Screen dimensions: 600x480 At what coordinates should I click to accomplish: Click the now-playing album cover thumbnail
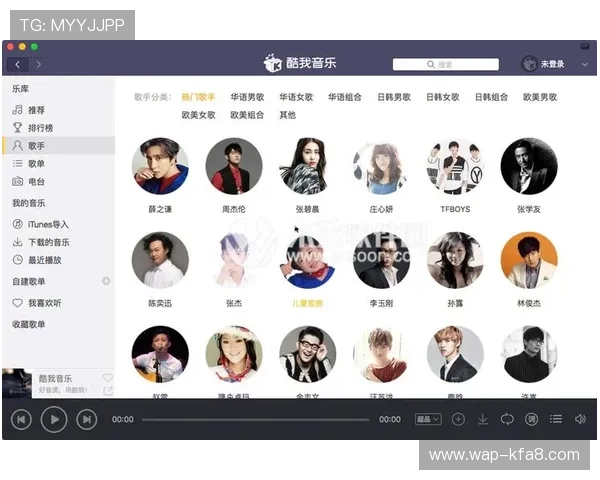click(17, 383)
